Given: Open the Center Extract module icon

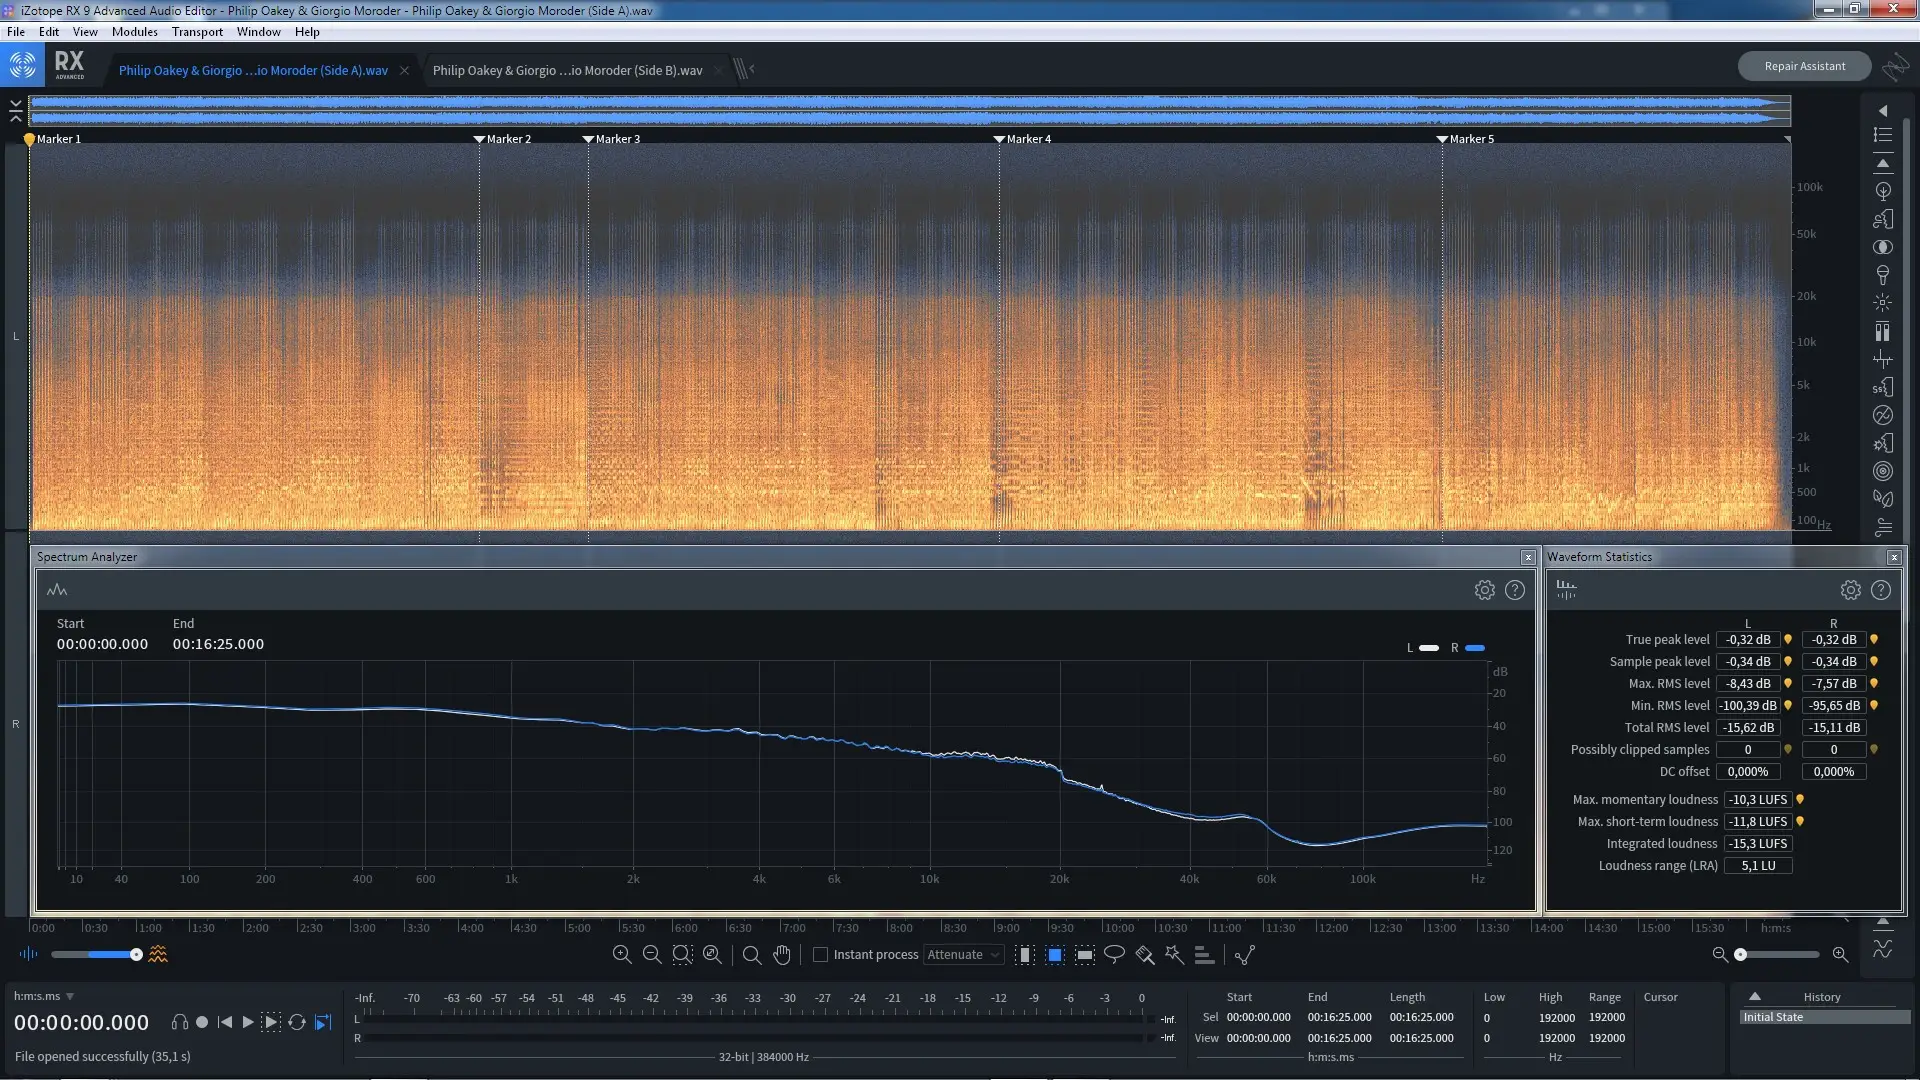Looking at the screenshot, I should pos(1883,247).
